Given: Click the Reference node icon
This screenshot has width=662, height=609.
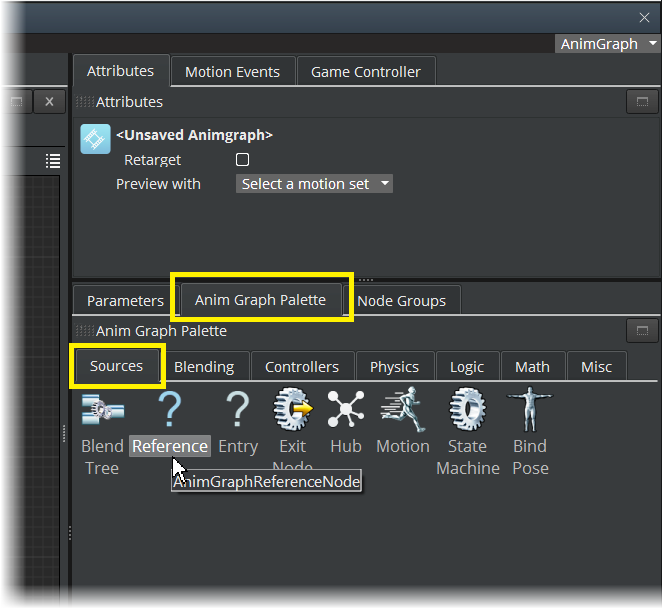Looking at the screenshot, I should click(170, 411).
